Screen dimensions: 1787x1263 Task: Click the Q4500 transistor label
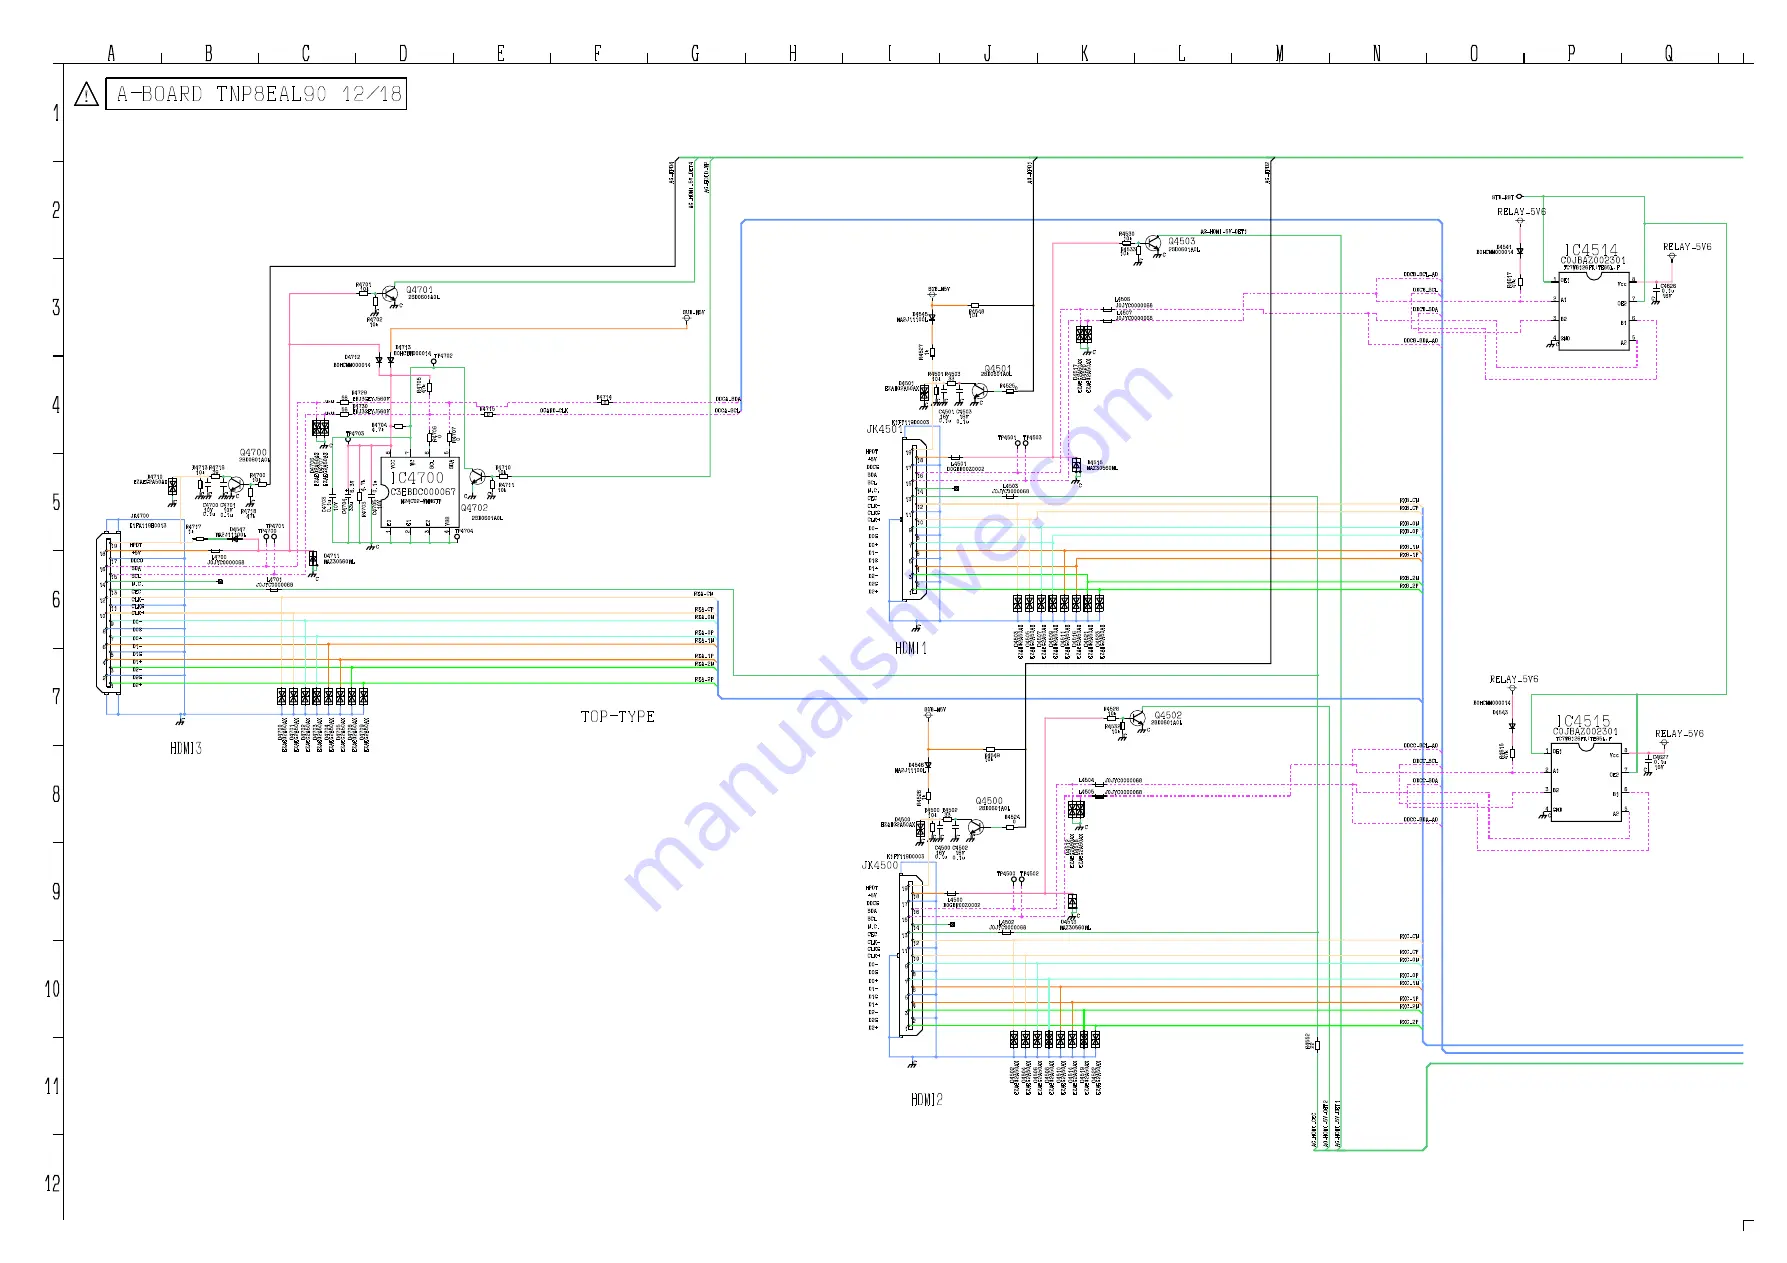(x=989, y=801)
